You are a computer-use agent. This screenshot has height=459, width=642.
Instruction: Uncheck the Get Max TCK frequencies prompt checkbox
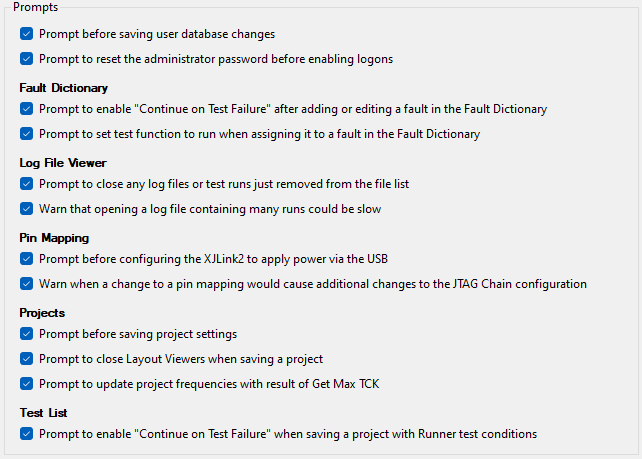[26, 384]
